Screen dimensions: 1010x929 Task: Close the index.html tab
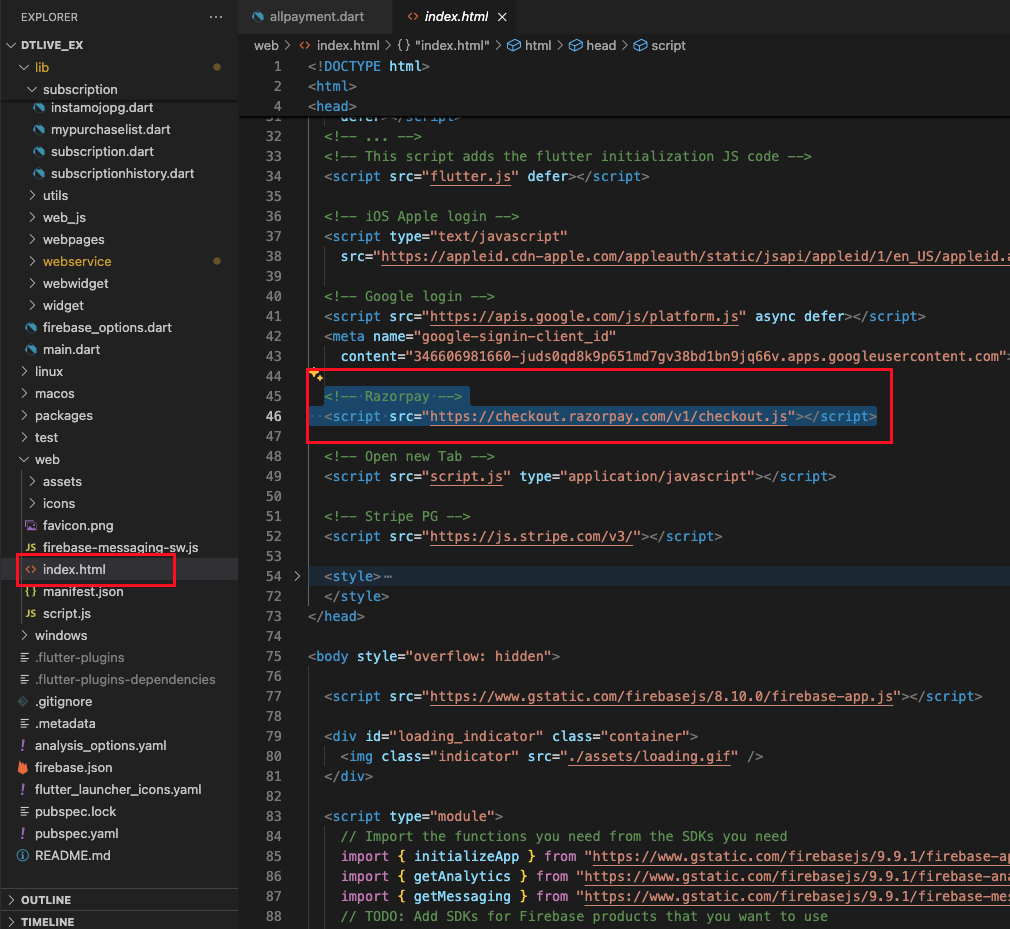pyautogui.click(x=502, y=17)
